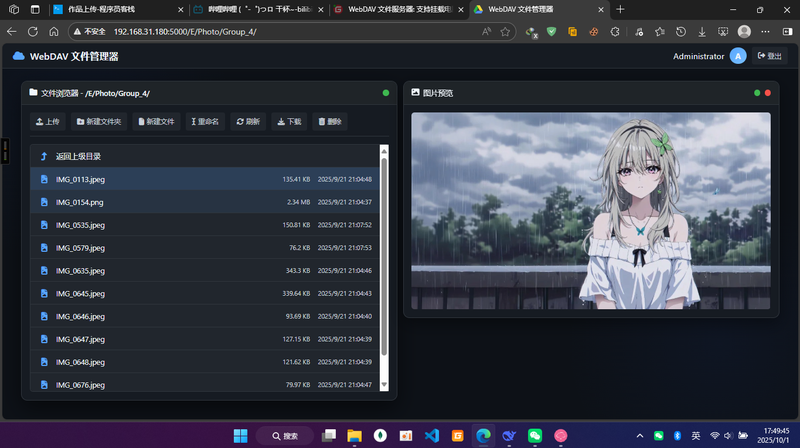800x448 pixels.
Task: Select file IMG_0647.jpeg
Action: point(205,339)
